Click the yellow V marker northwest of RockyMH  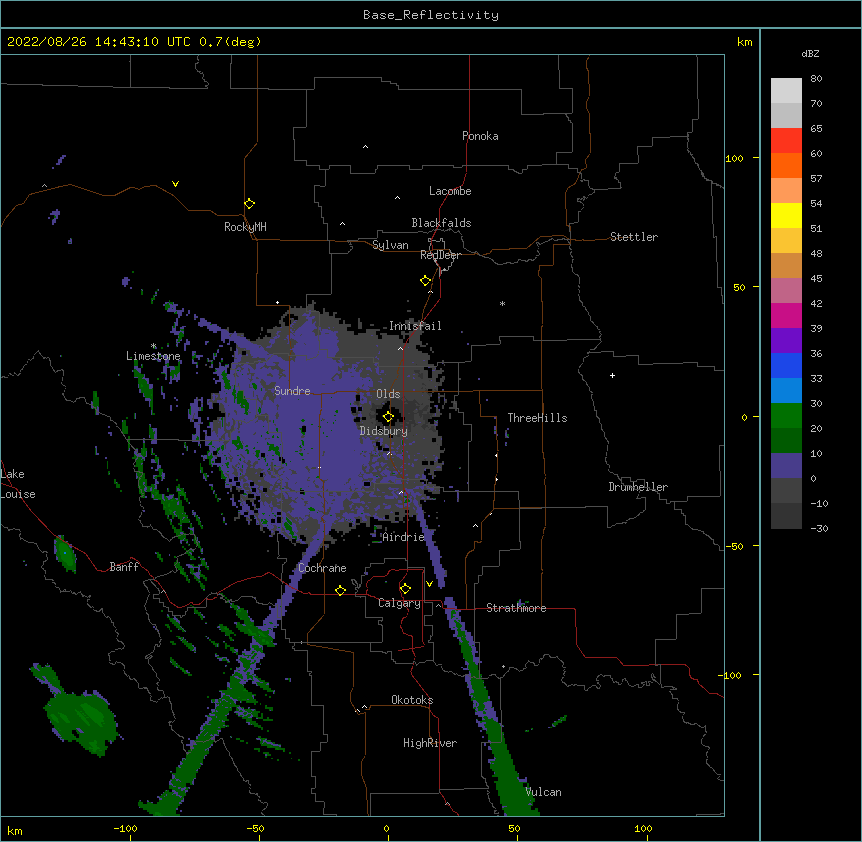pos(175,184)
